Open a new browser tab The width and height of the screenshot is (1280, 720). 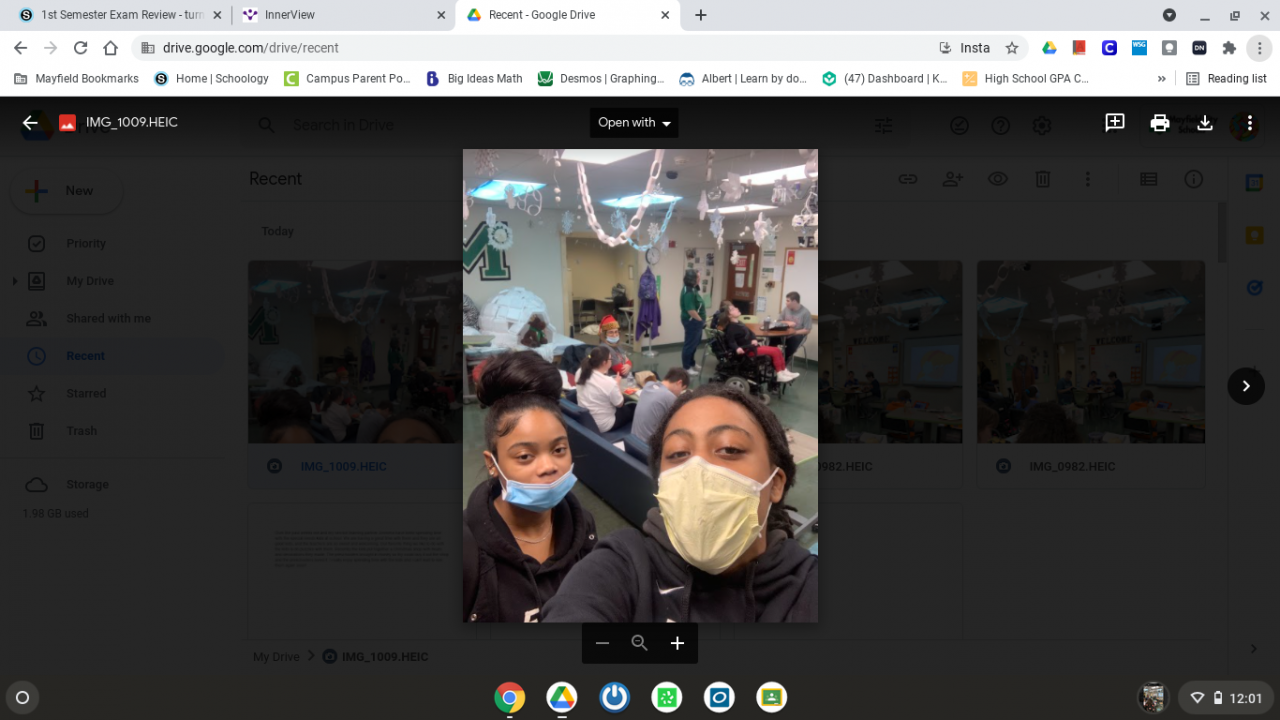tap(700, 15)
